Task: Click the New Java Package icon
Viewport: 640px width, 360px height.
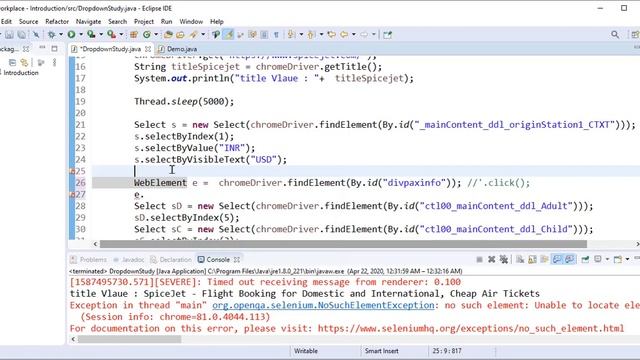Action: click(134, 35)
